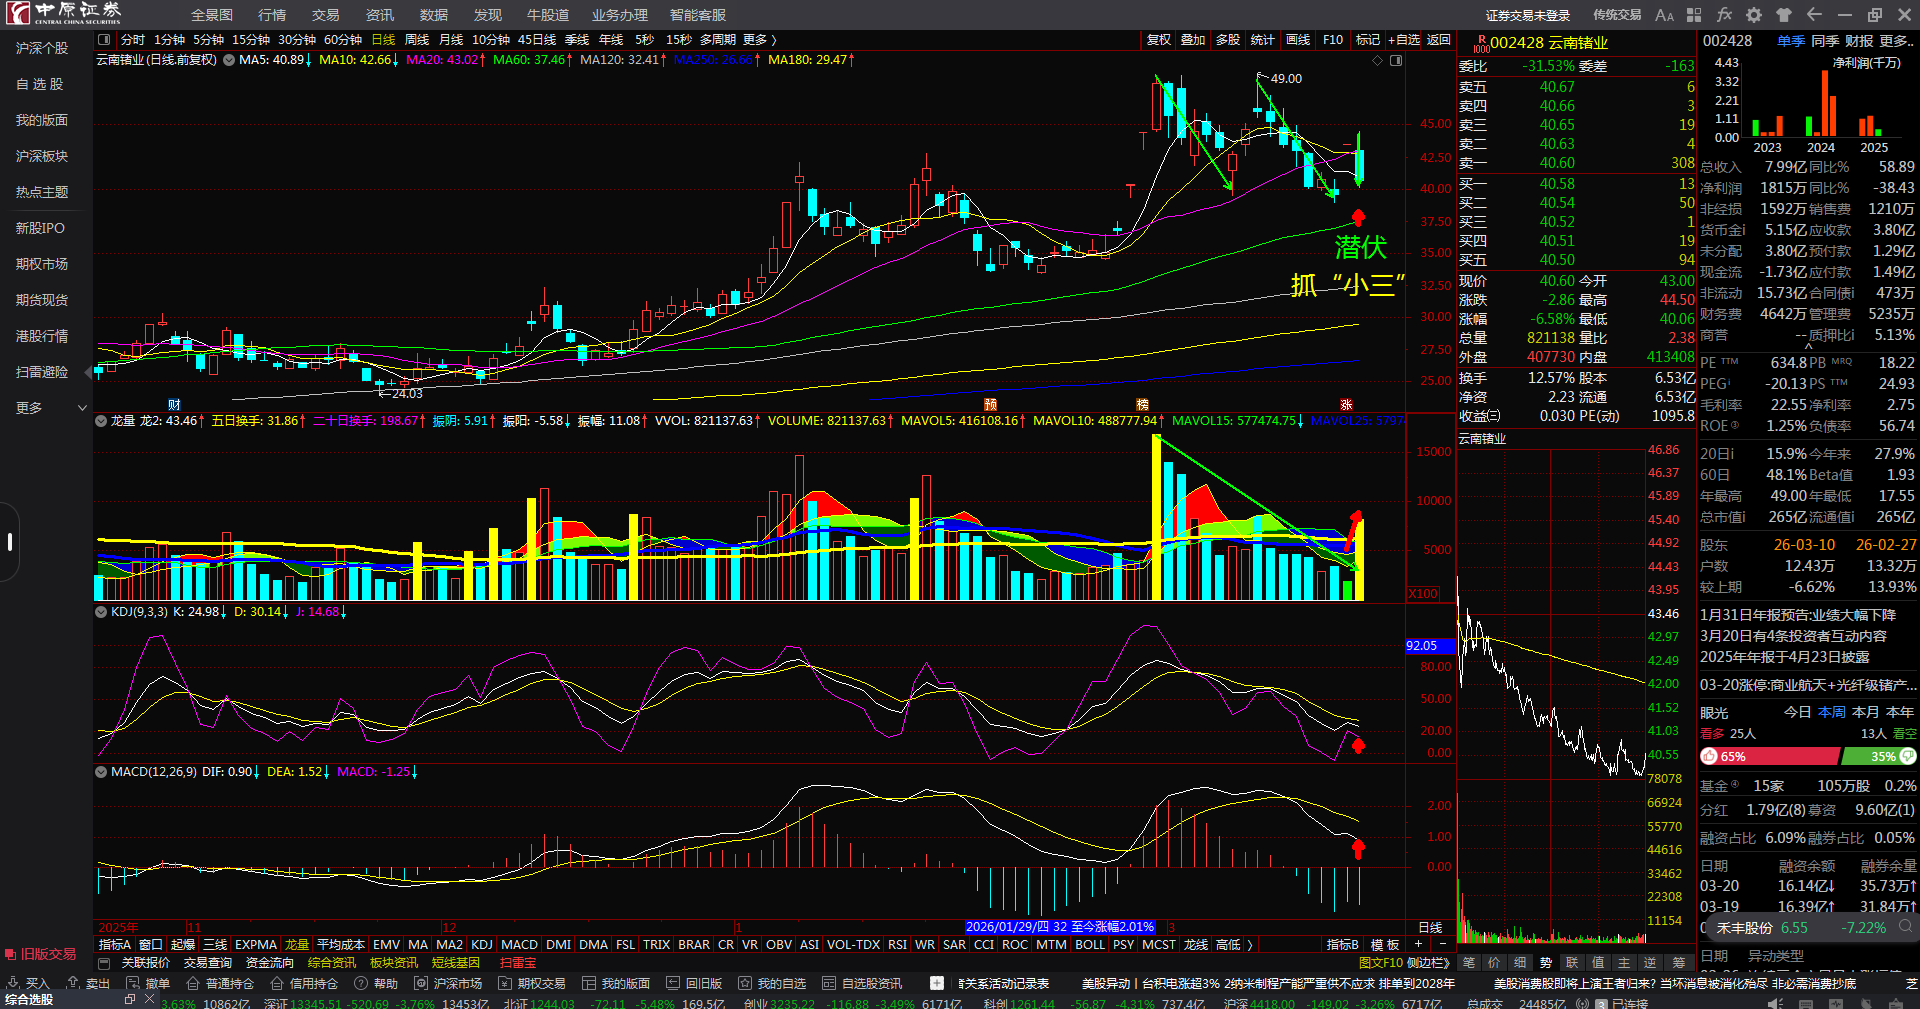This screenshot has height=1009, width=1920.
Task: Select the EXPMA indicator tab
Action: 256,944
